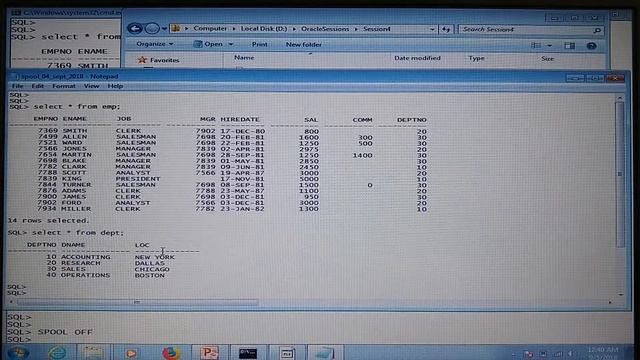This screenshot has height=360, width=640.
Task: Sort Explorer files by Date modified
Action: [x=417, y=58]
